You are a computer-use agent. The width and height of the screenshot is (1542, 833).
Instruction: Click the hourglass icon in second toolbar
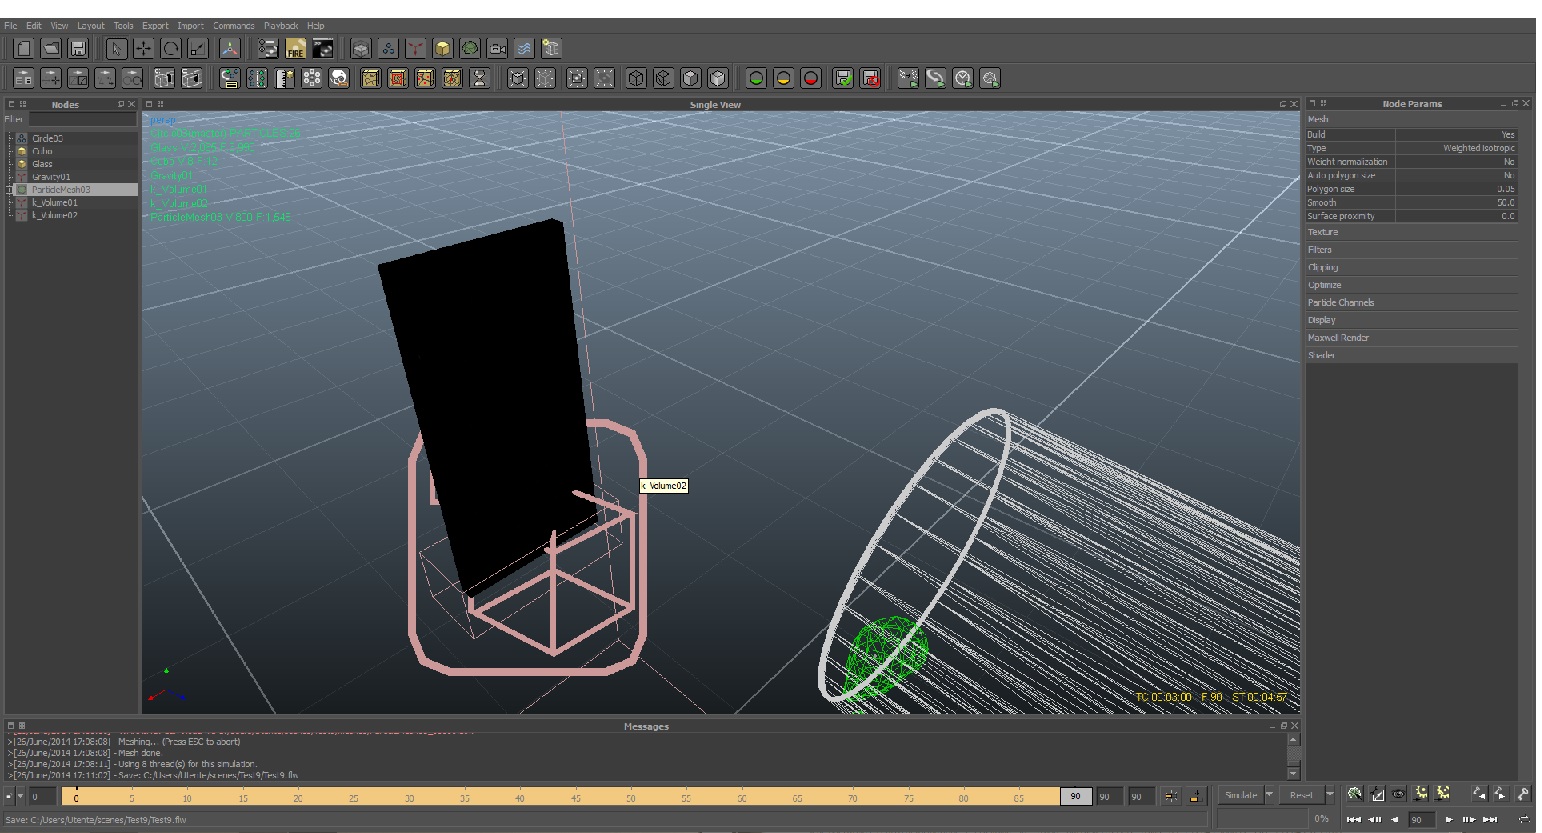(479, 78)
